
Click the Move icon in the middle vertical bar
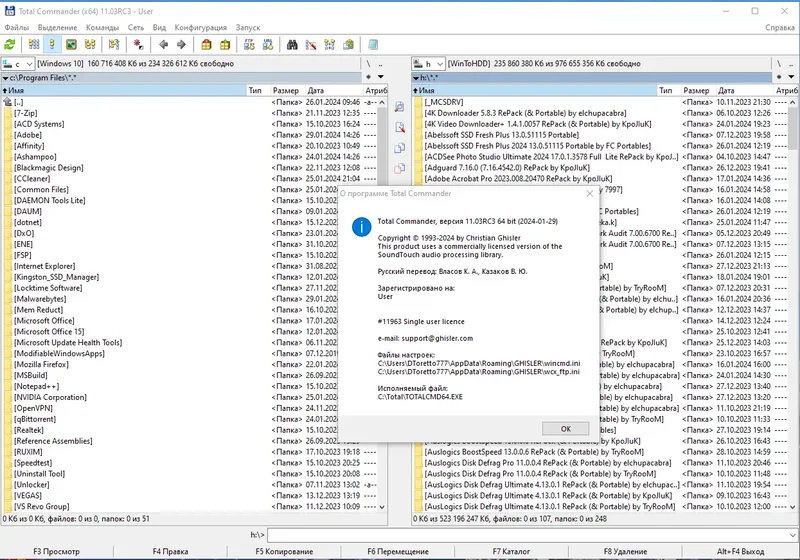pos(399,168)
